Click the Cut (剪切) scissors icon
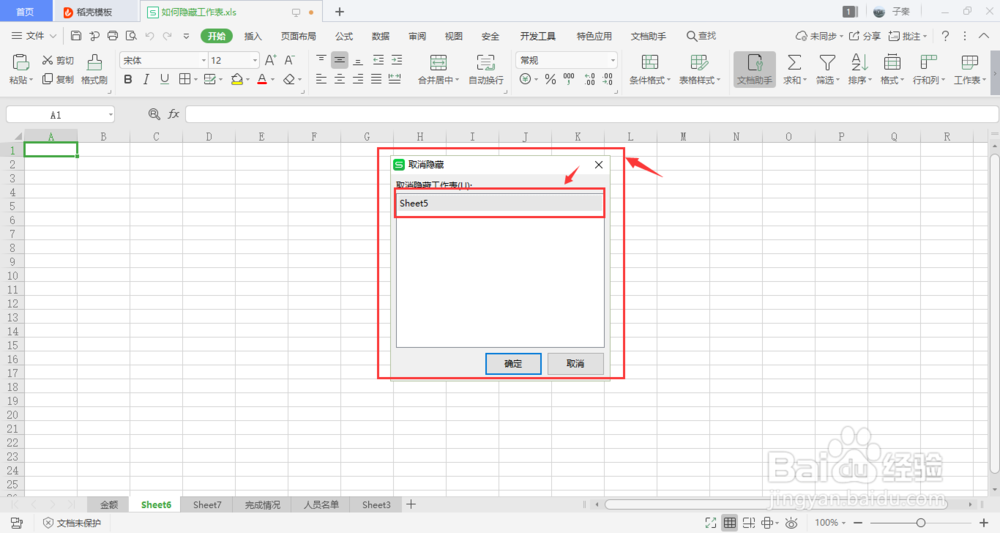Image resolution: width=1000 pixels, height=533 pixels. point(47,60)
